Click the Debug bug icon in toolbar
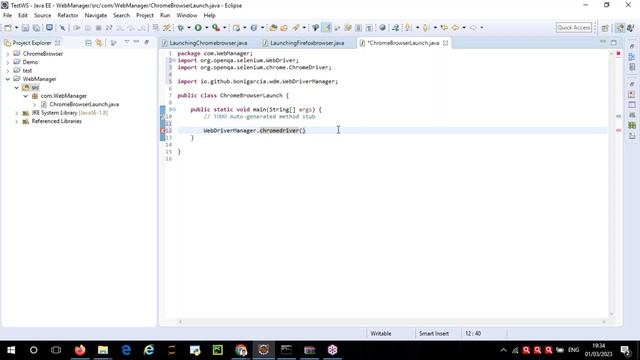This screenshot has width=640, height=360. (x=180, y=28)
